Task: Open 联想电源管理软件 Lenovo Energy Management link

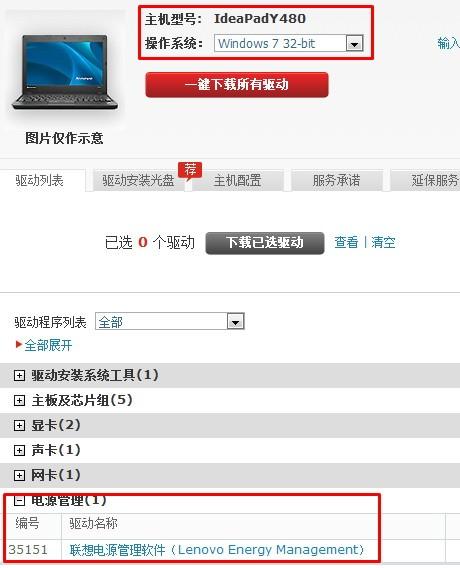Action: tap(217, 550)
